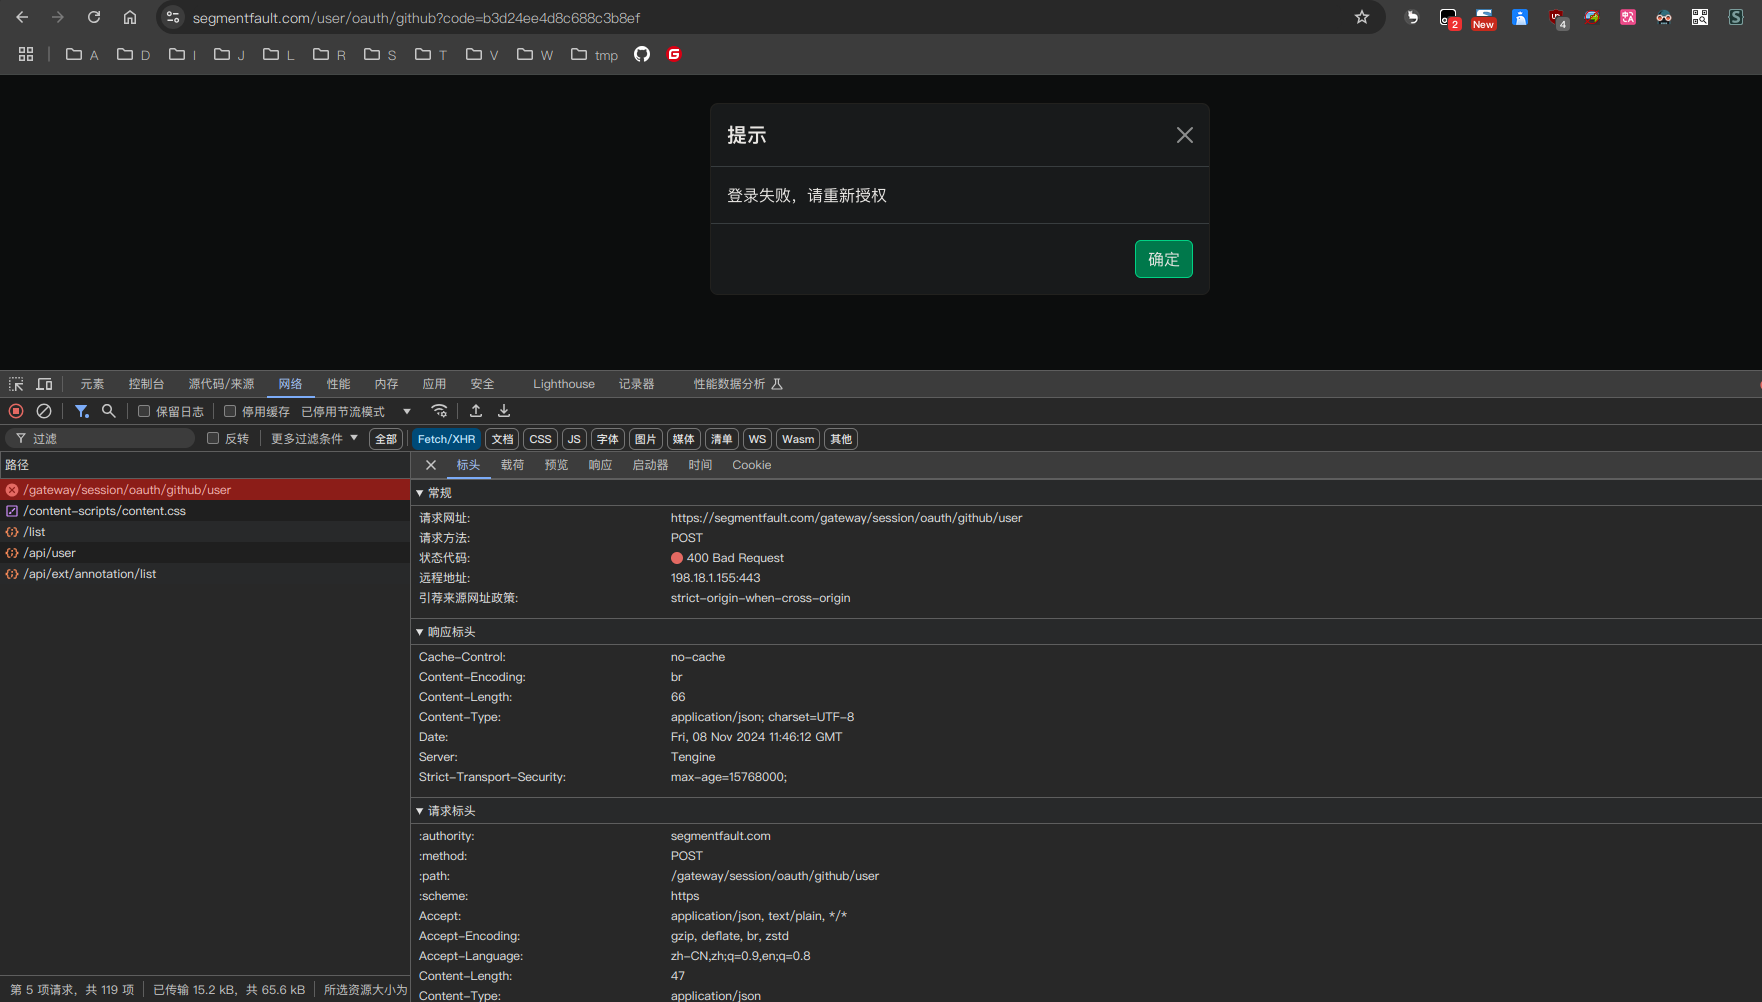Enable 反转 filter checkbox
The height and width of the screenshot is (1002, 1762).
point(213,438)
